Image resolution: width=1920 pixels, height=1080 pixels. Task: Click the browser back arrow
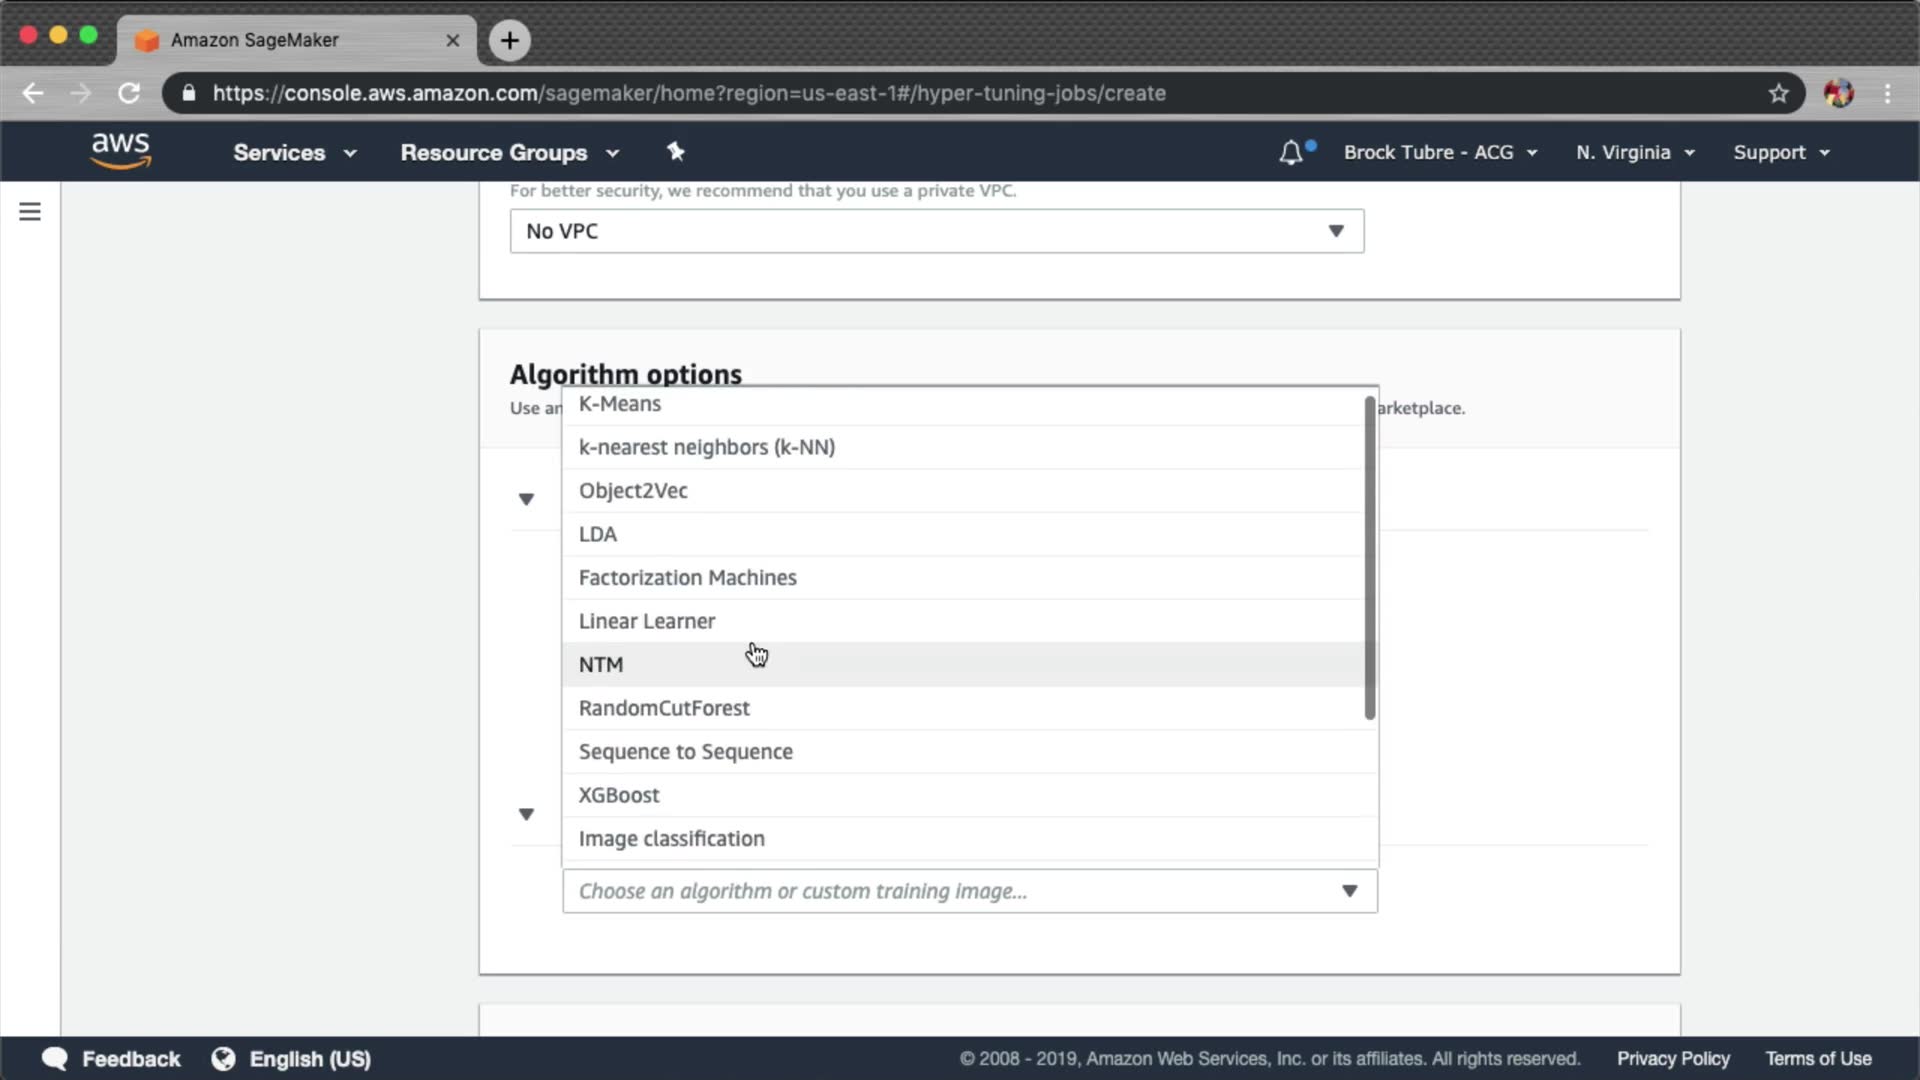coord(33,93)
